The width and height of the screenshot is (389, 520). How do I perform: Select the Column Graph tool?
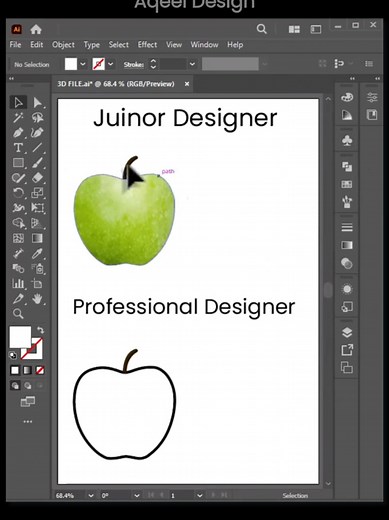click(18, 283)
